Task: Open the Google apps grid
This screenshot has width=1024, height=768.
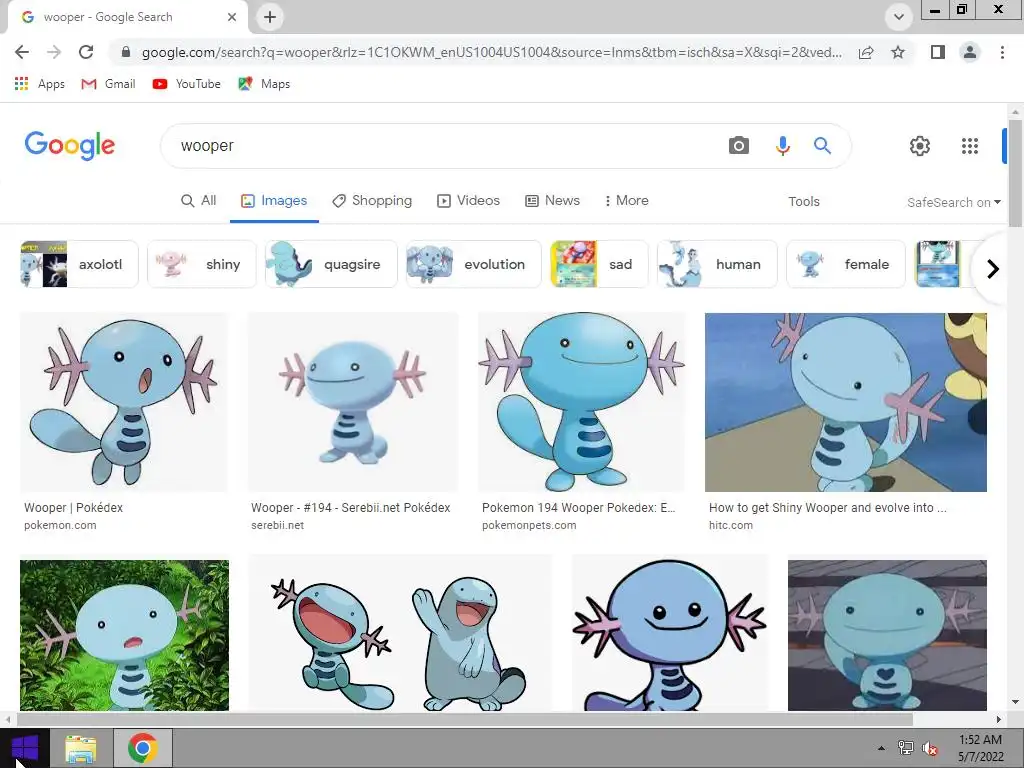Action: pos(970,146)
